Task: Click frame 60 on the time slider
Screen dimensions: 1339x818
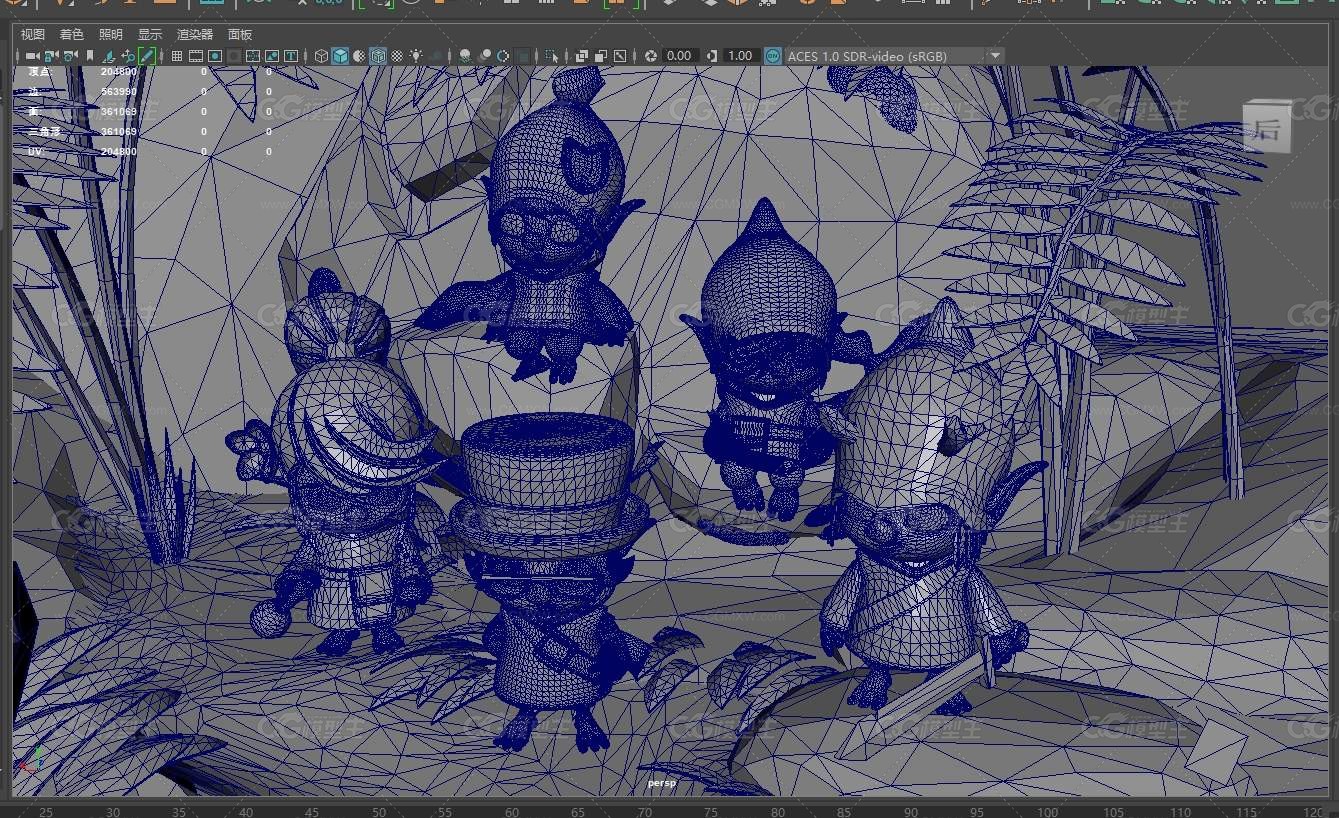Action: tap(512, 812)
